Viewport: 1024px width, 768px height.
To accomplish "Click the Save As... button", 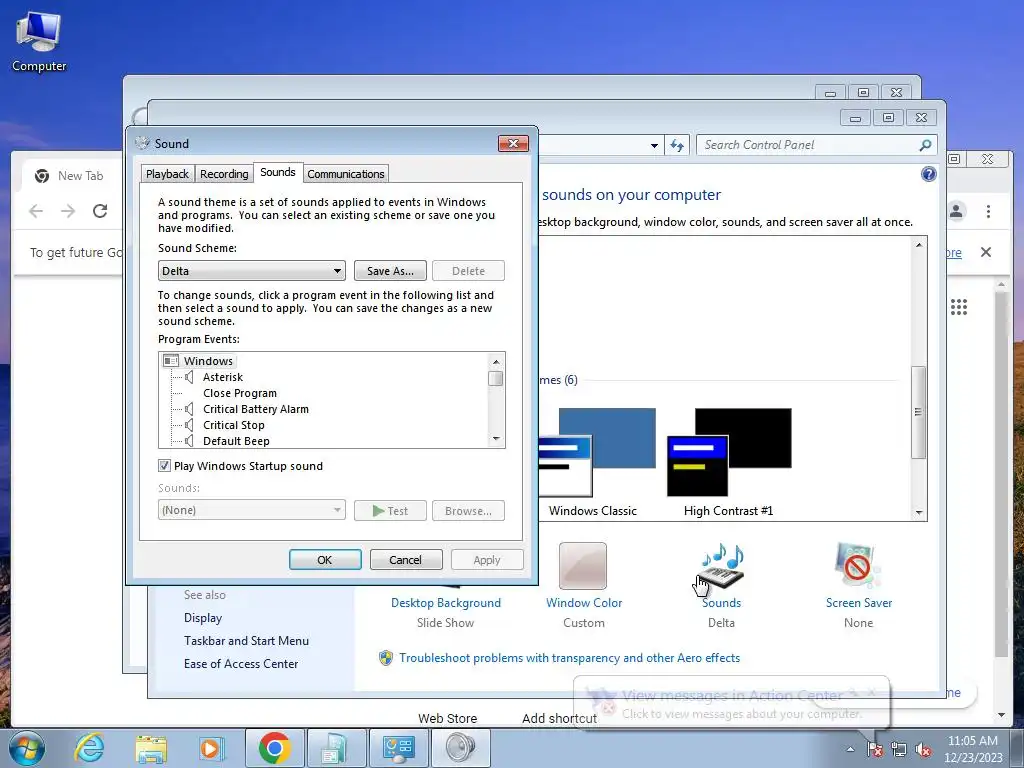I will click(x=390, y=270).
